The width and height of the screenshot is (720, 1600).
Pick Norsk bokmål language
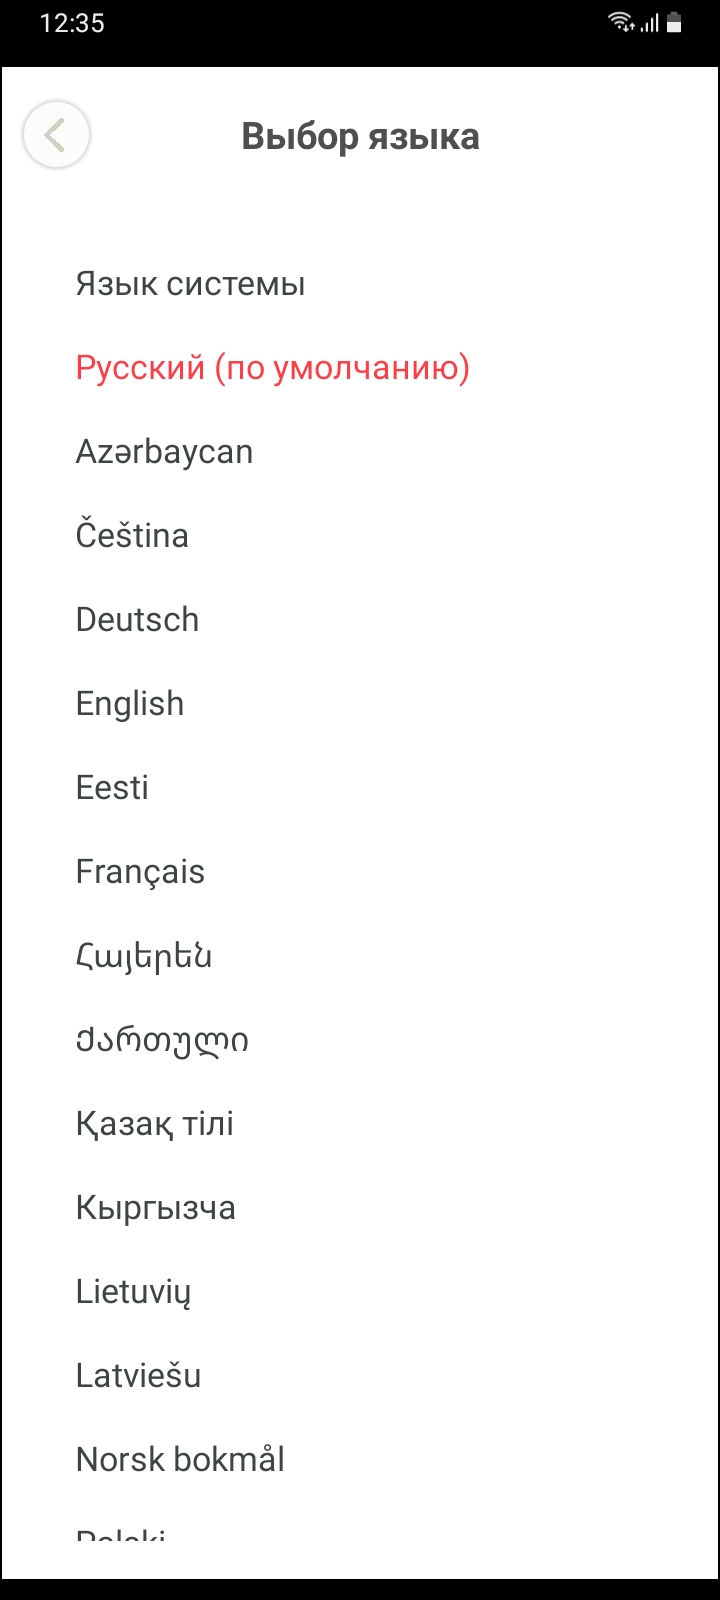click(x=180, y=1460)
